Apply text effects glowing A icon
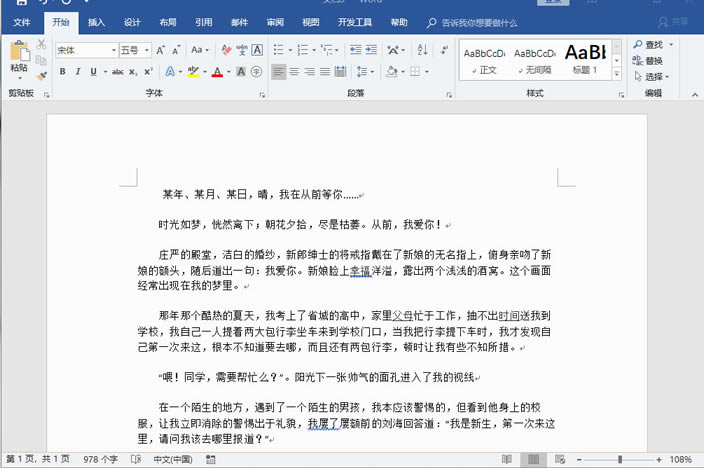Image resolution: width=704 pixels, height=468 pixels. [x=170, y=71]
